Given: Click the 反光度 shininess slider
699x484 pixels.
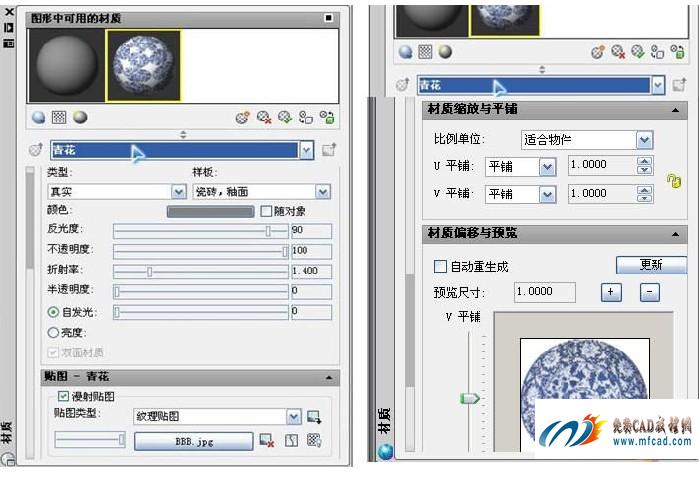Looking at the screenshot, I should (200, 231).
